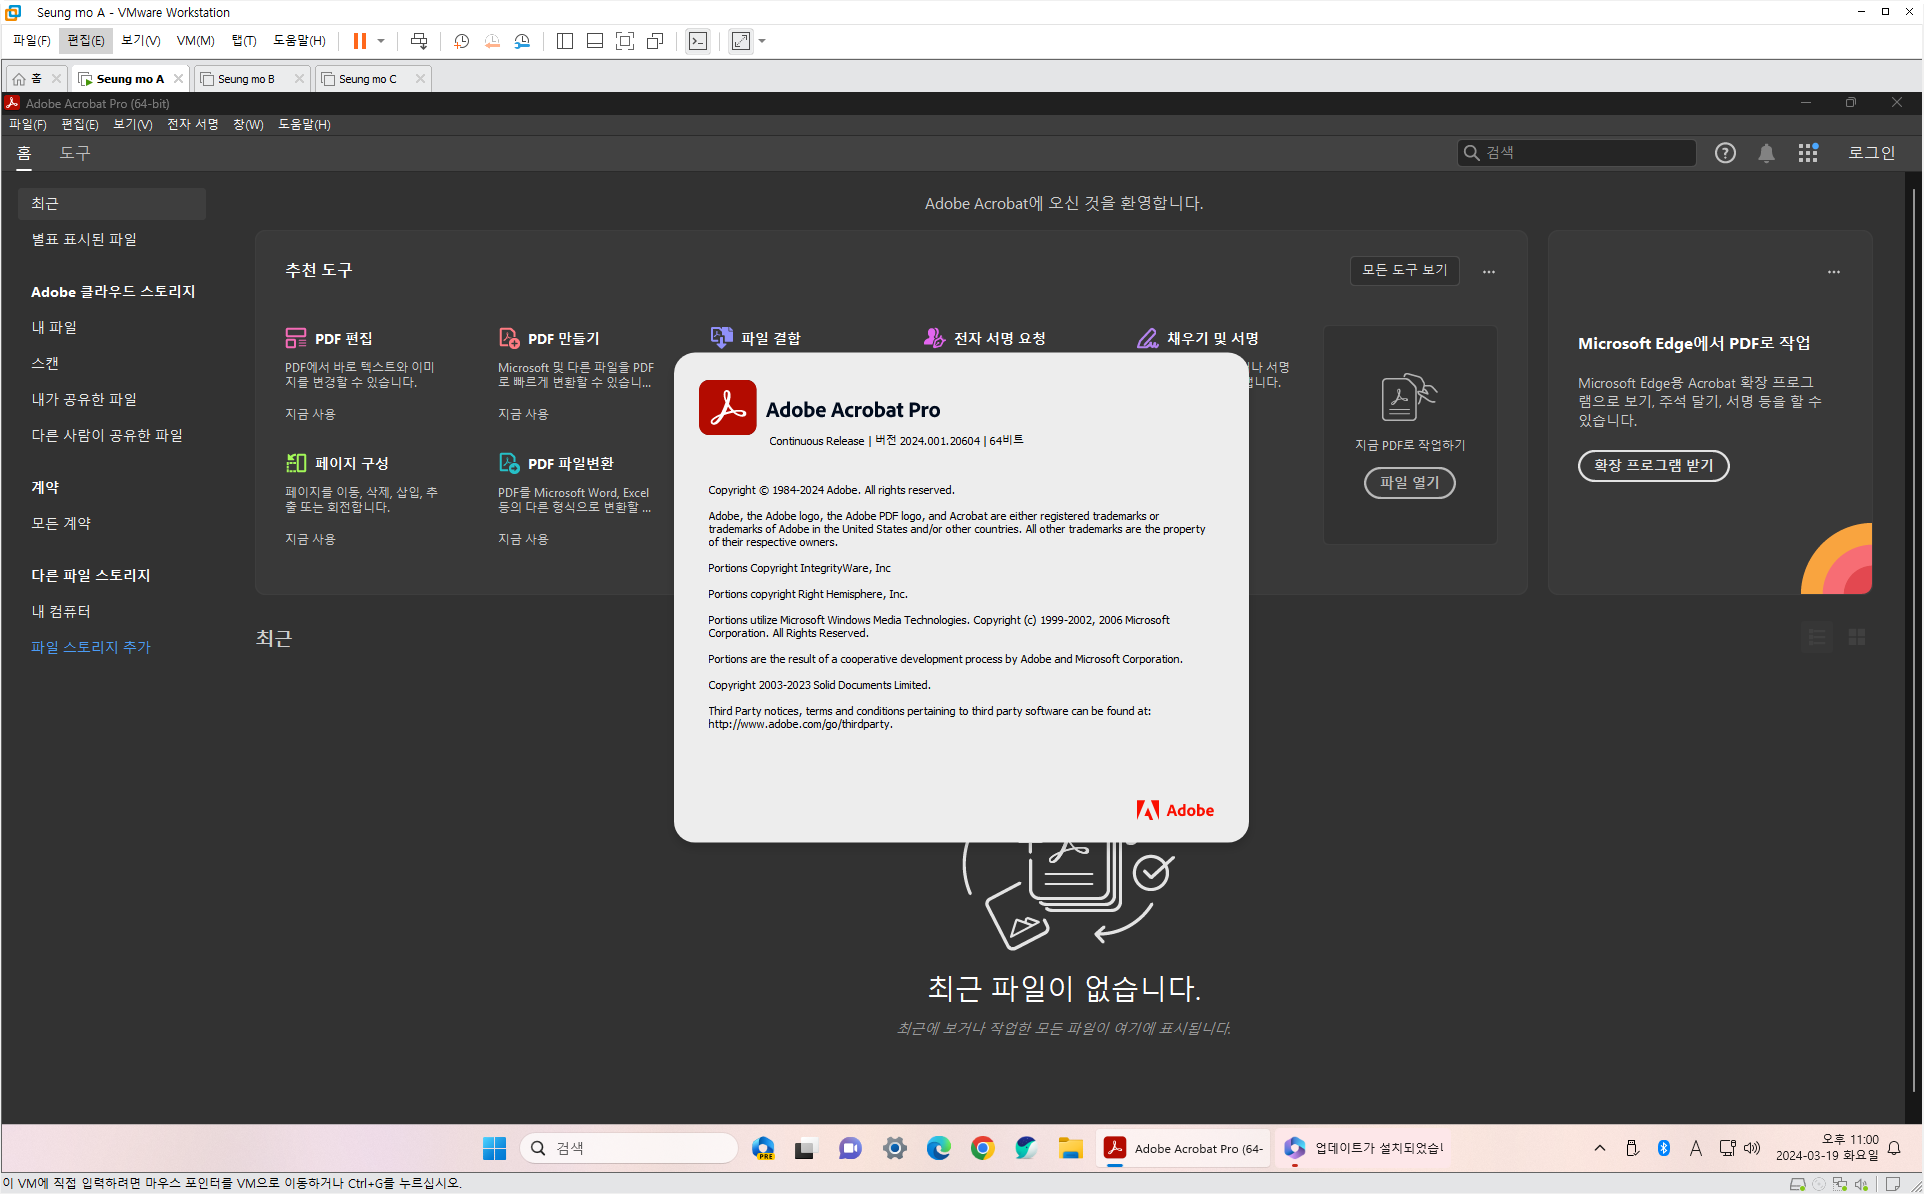Click the VMware pause button icon
Screen dimensions: 1924x1194
[x=360, y=41]
